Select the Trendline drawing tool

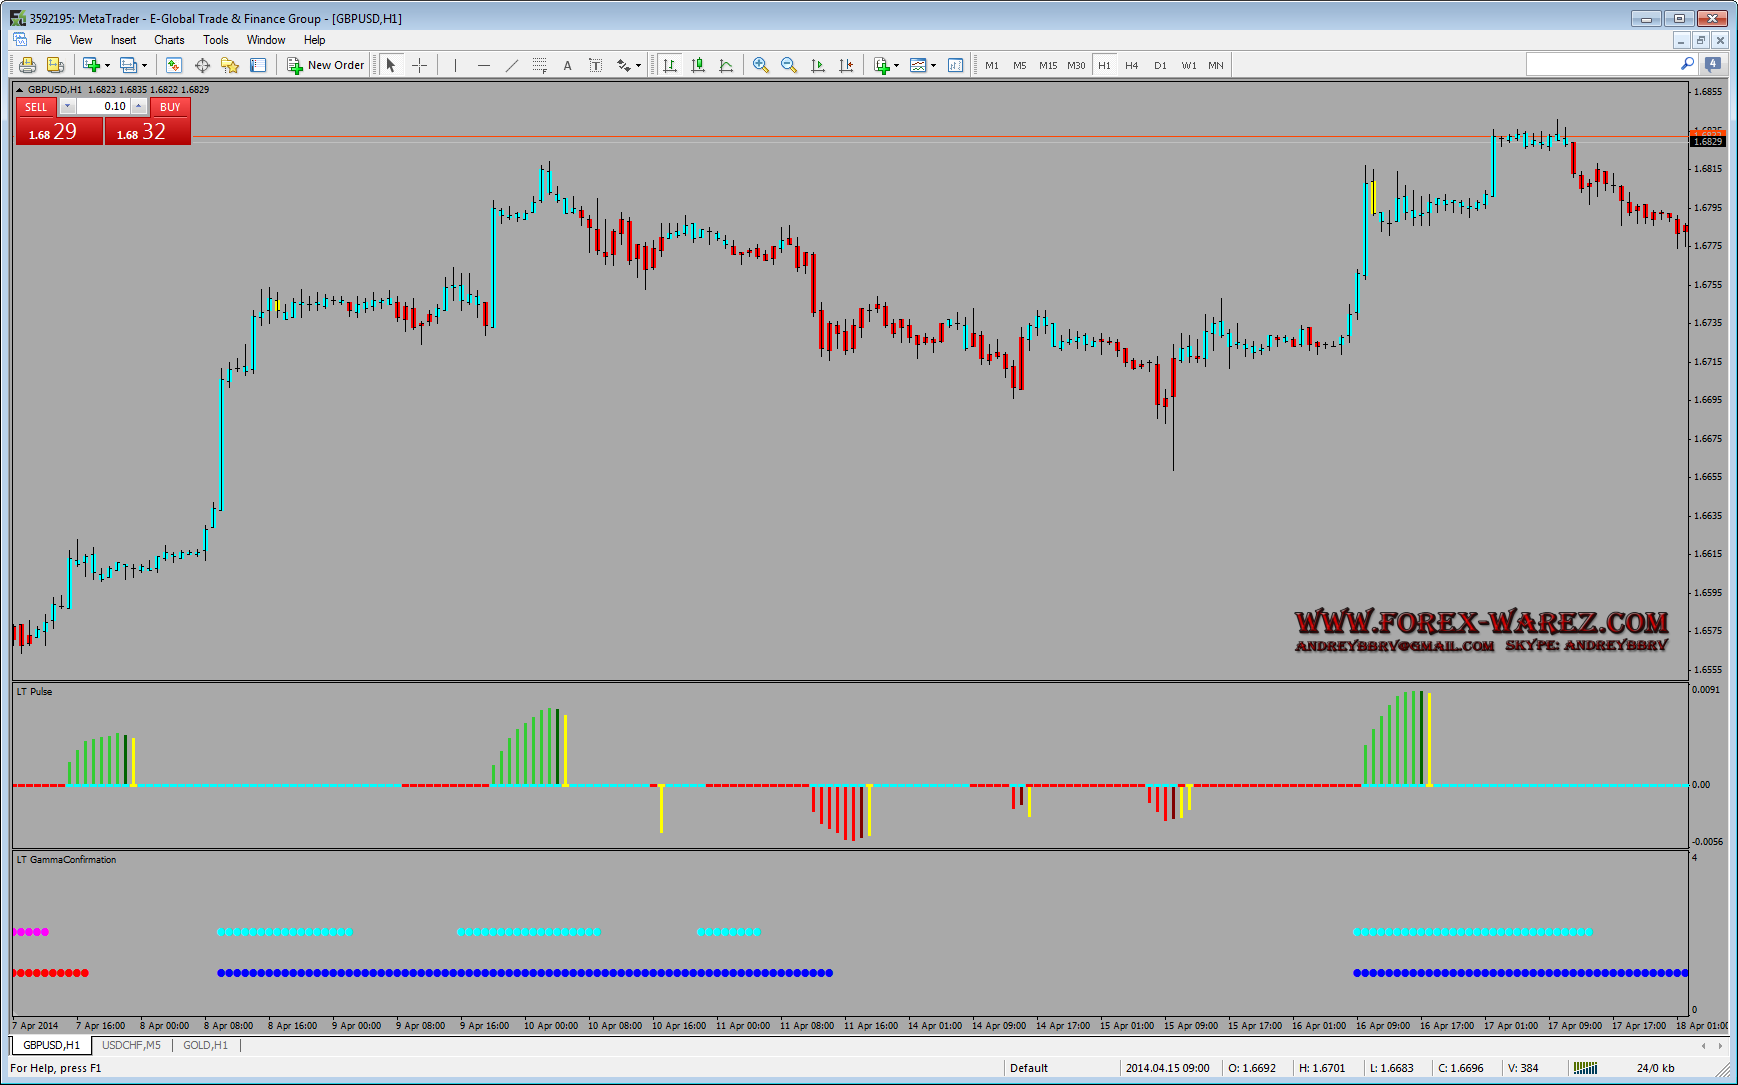512,65
